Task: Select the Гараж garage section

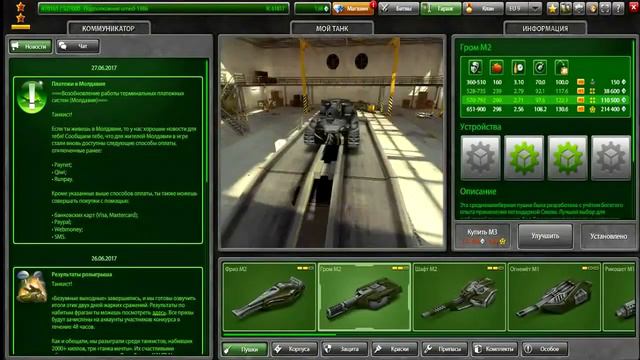Action: tap(441, 8)
